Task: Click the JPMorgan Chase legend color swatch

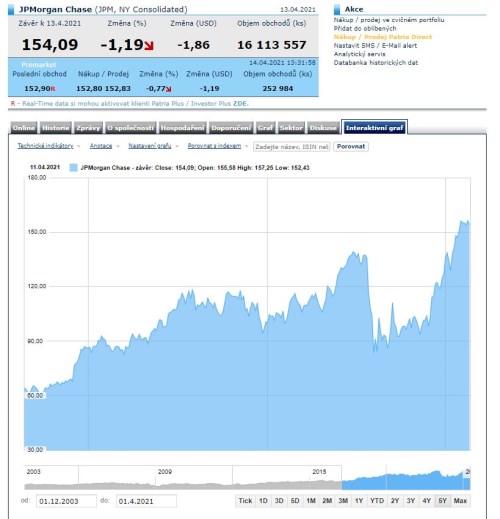Action: (x=73, y=168)
